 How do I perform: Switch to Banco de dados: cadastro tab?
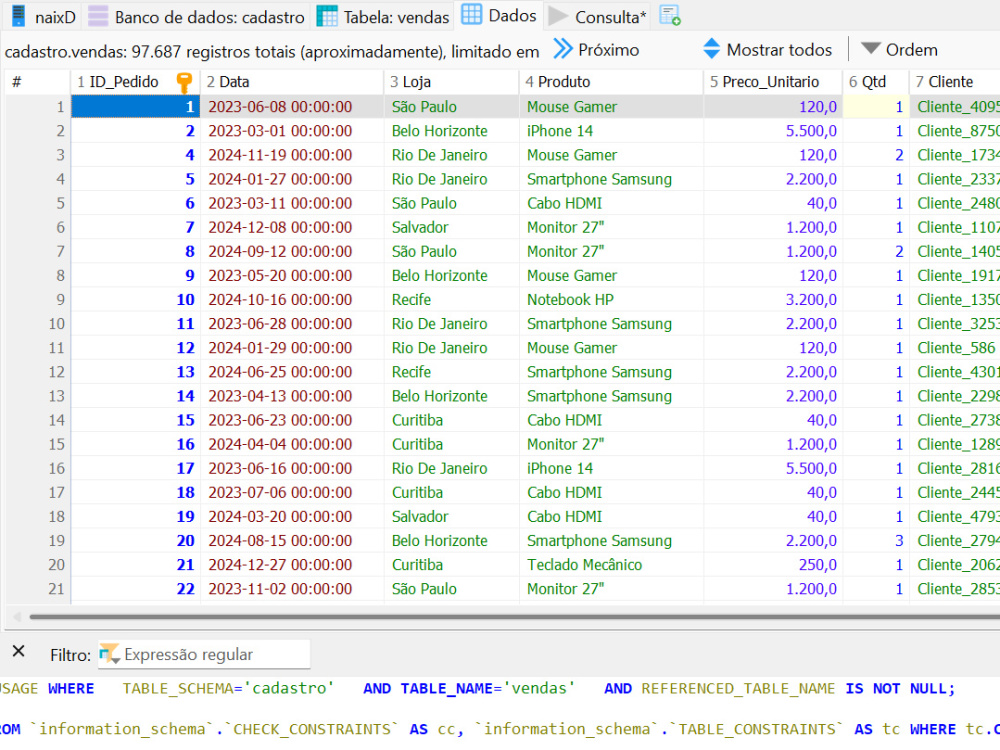coord(196,17)
